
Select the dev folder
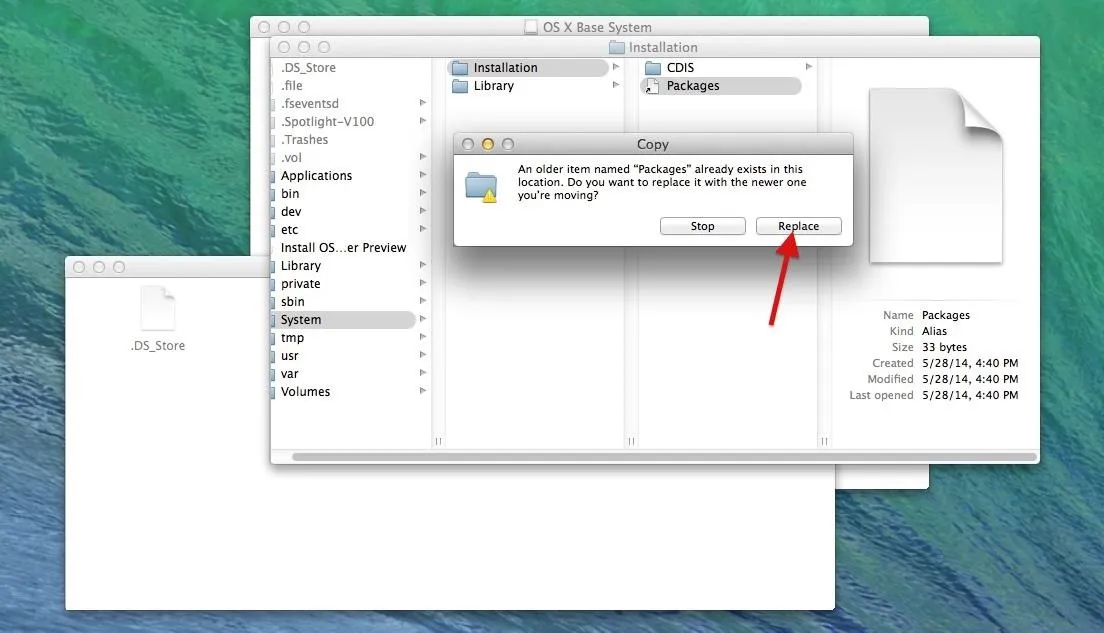pos(291,212)
